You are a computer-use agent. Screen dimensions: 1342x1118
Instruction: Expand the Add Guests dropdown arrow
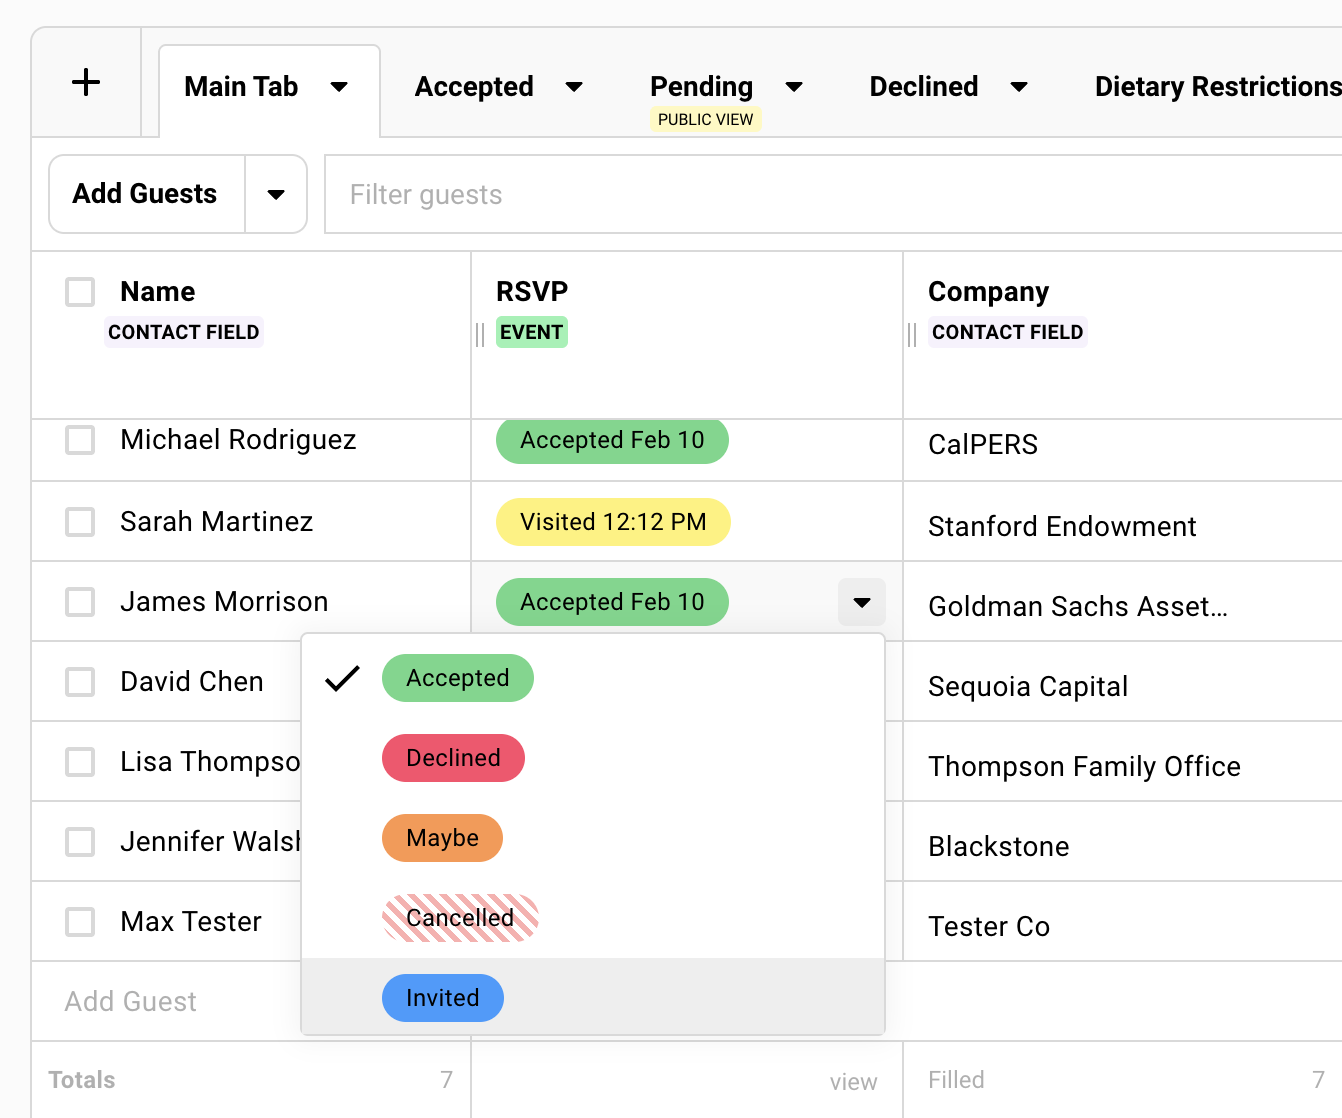(x=276, y=194)
